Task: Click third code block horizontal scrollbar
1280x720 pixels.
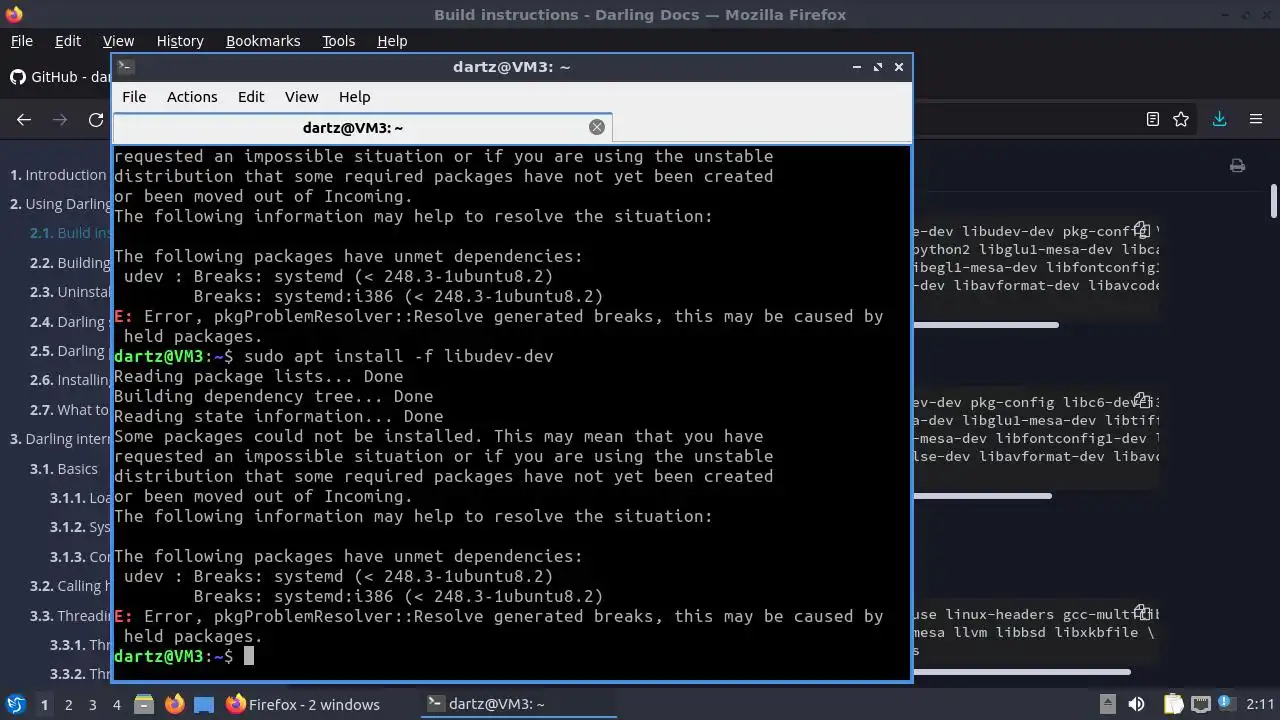Action: [1021, 671]
